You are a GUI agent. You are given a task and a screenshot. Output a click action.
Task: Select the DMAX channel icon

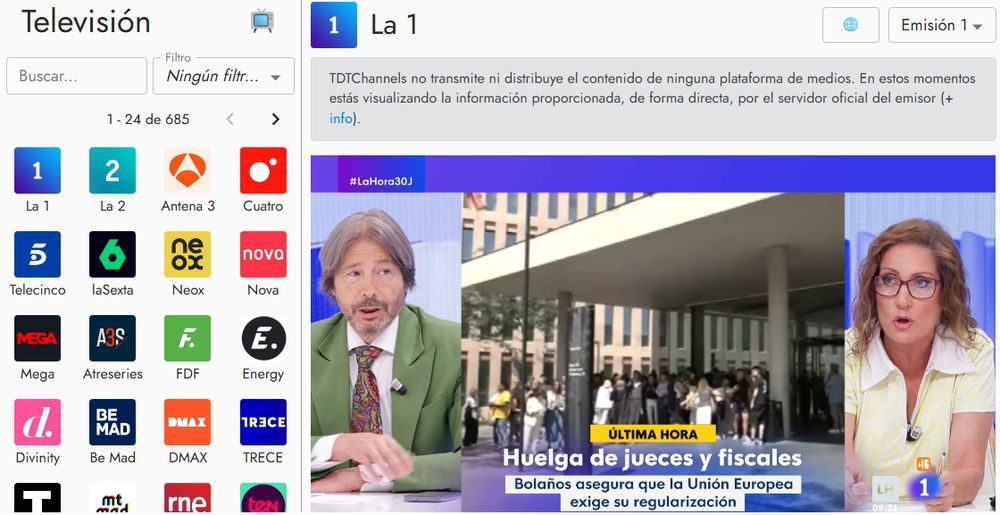[188, 422]
